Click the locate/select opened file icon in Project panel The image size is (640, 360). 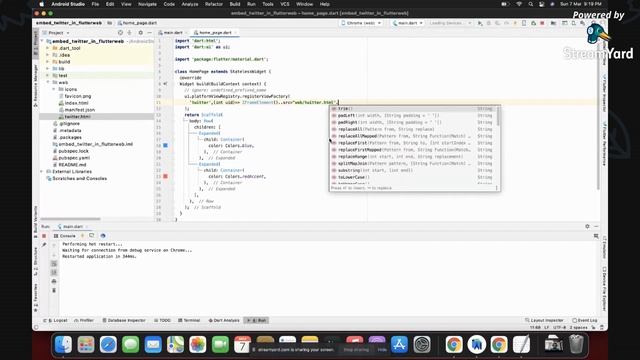(120, 33)
